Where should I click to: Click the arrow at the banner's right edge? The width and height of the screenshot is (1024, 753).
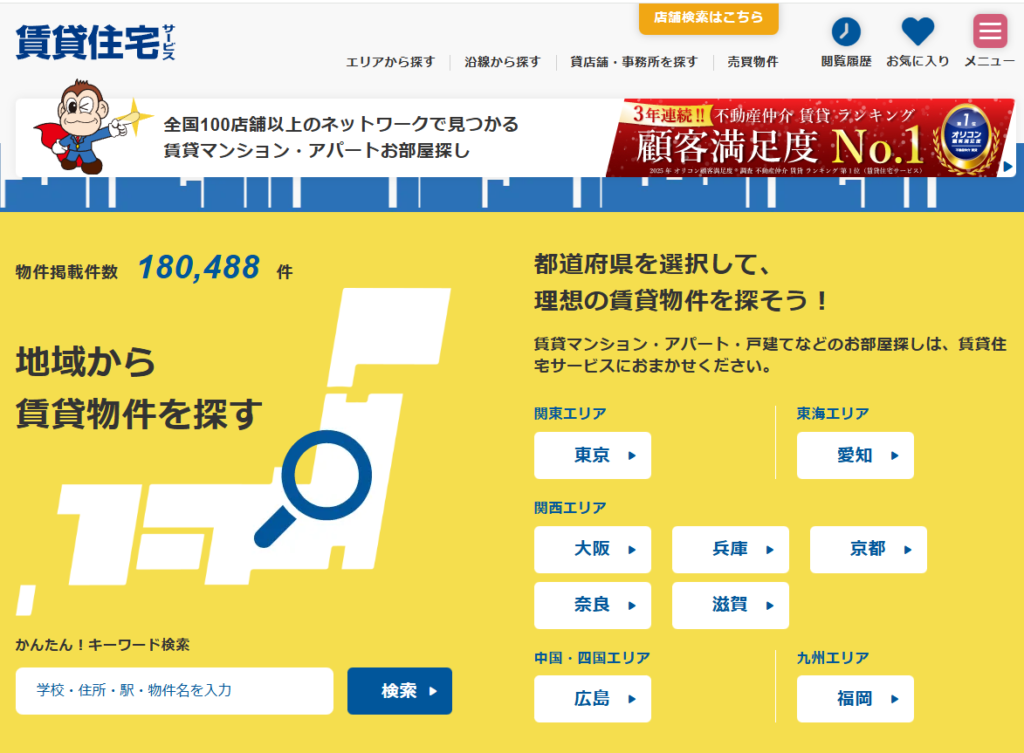pos(1007,166)
